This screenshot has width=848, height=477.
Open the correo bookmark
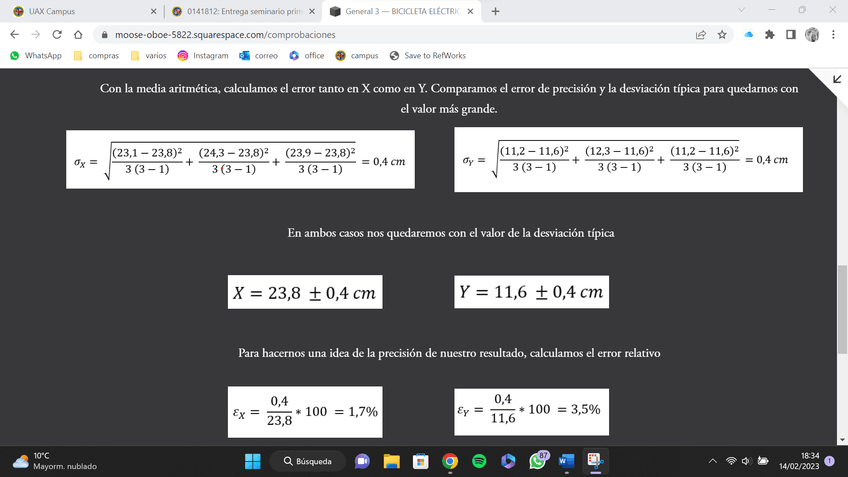(x=259, y=56)
